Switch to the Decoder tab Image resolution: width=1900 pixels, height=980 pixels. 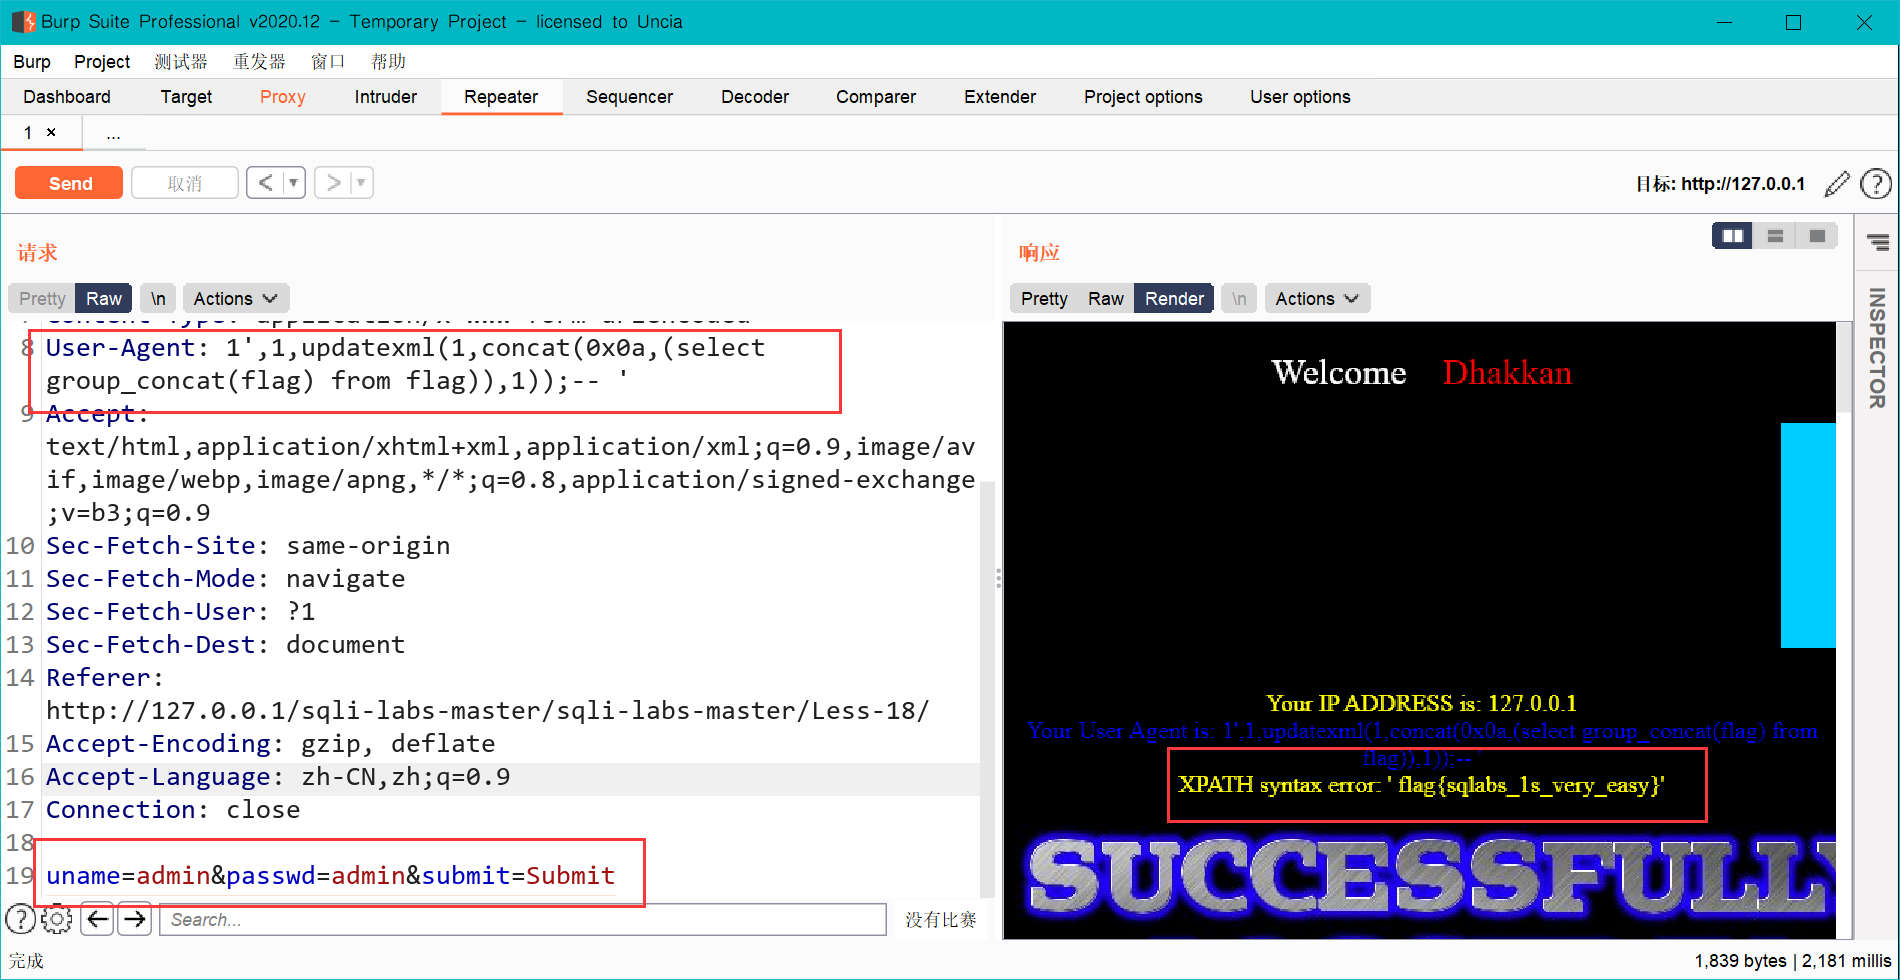click(x=755, y=97)
